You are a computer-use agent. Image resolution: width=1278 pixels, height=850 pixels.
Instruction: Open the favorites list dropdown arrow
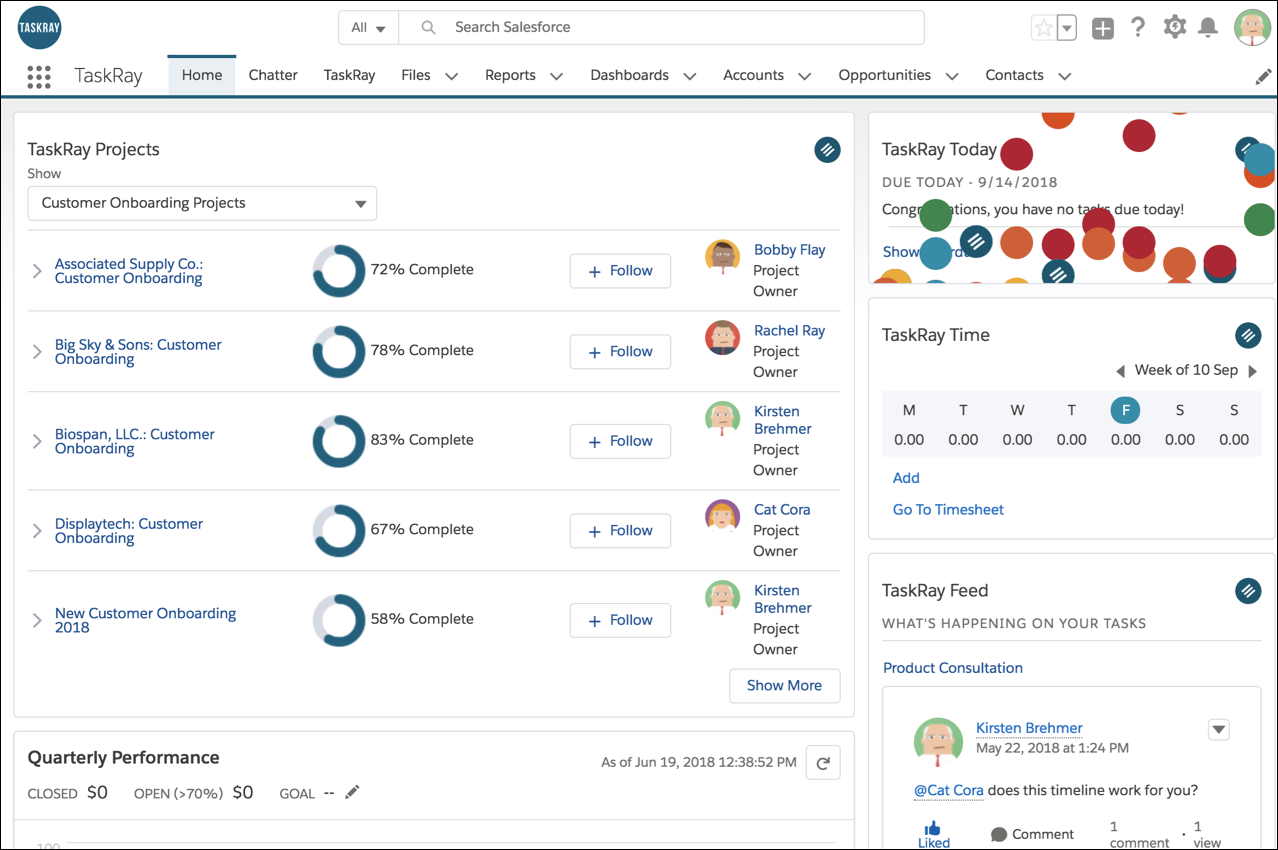pyautogui.click(x=1067, y=28)
